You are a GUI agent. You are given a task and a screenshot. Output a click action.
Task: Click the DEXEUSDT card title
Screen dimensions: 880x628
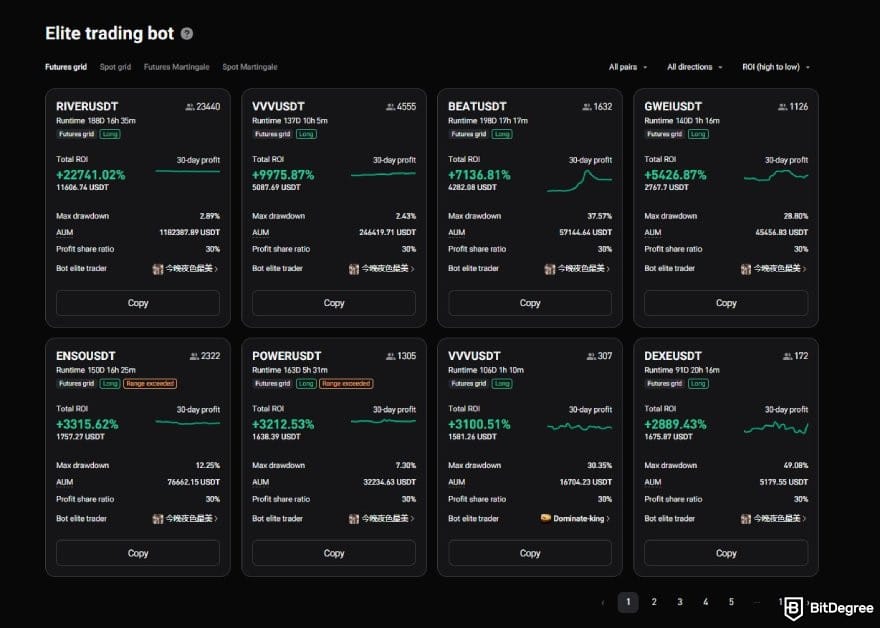click(x=673, y=356)
